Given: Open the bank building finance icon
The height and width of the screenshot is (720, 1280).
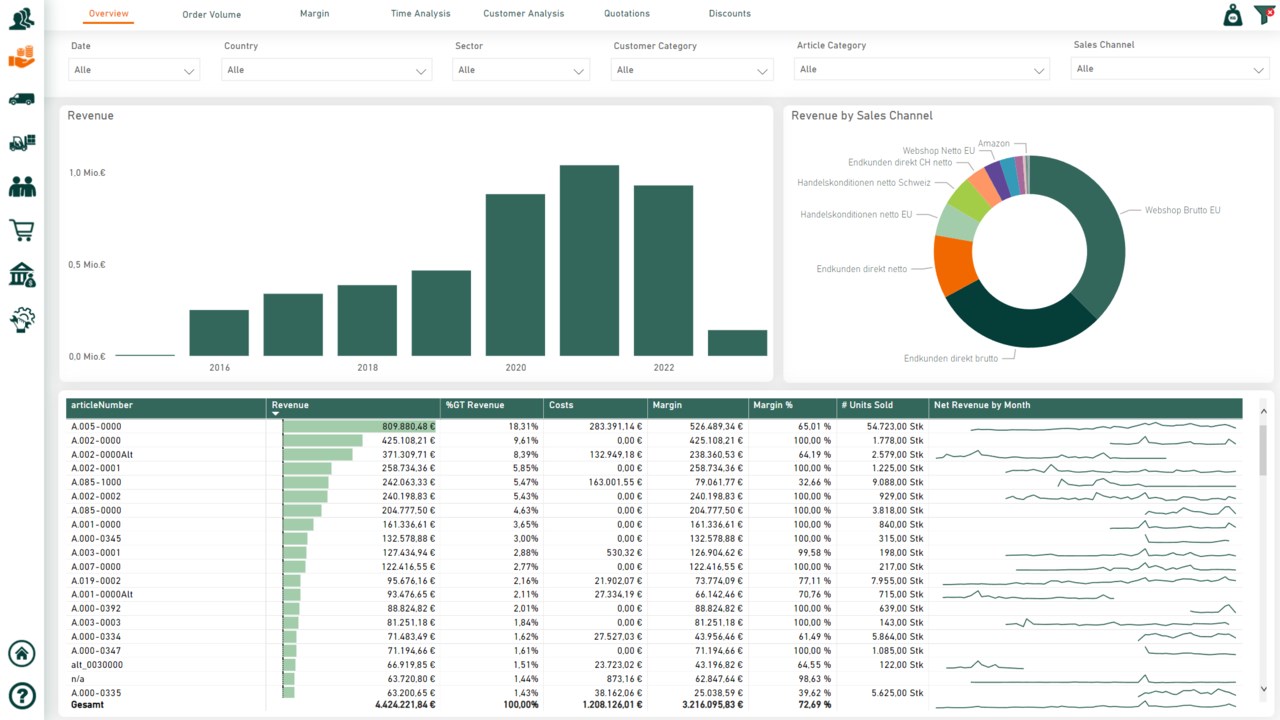Looking at the screenshot, I should point(21,275).
